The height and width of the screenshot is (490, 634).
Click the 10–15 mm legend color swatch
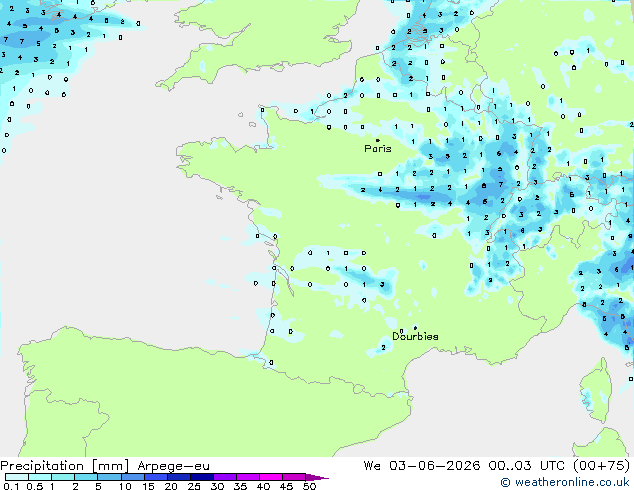coord(132,477)
